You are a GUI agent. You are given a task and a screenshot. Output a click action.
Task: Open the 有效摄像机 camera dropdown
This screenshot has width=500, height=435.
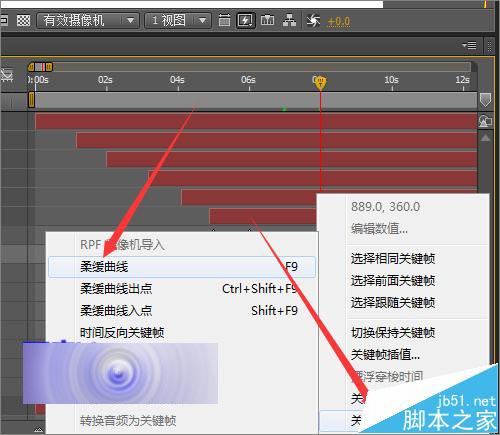point(87,21)
